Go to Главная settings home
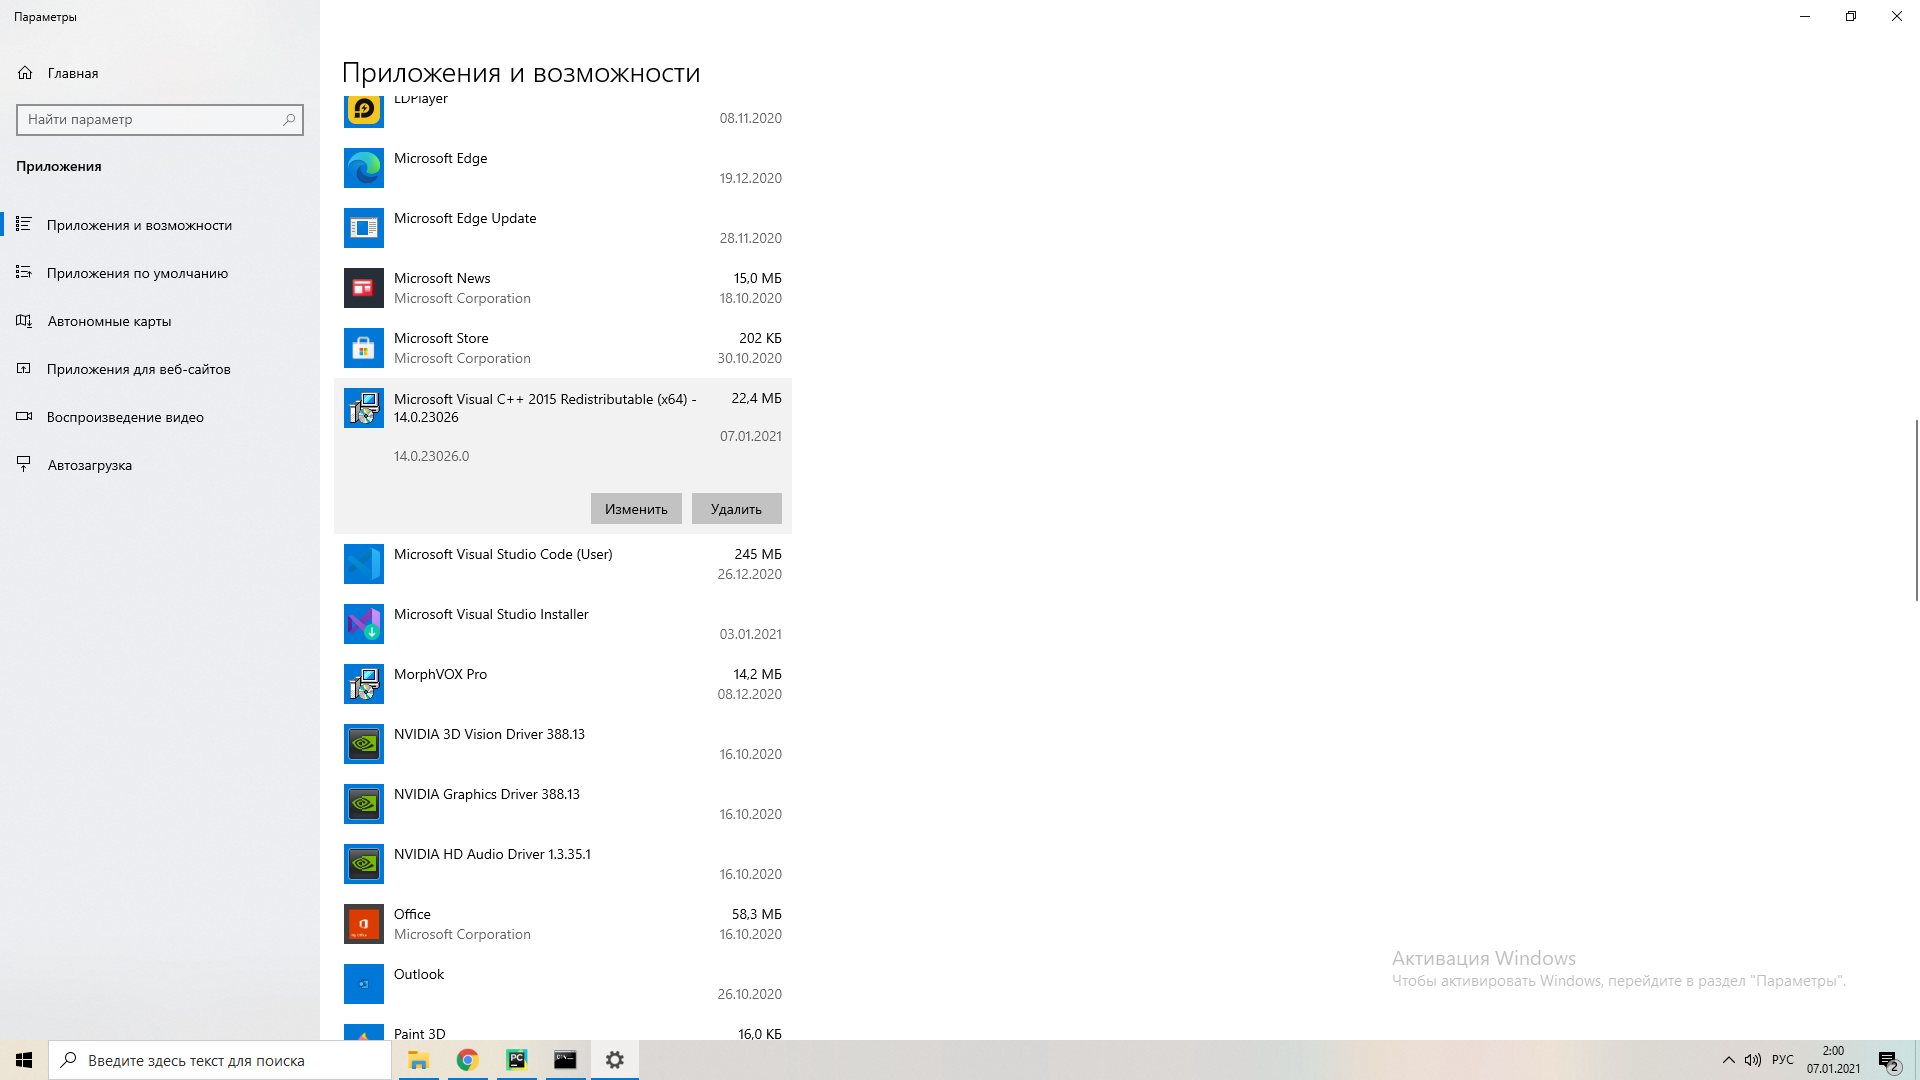The image size is (1920, 1080). tap(160, 73)
